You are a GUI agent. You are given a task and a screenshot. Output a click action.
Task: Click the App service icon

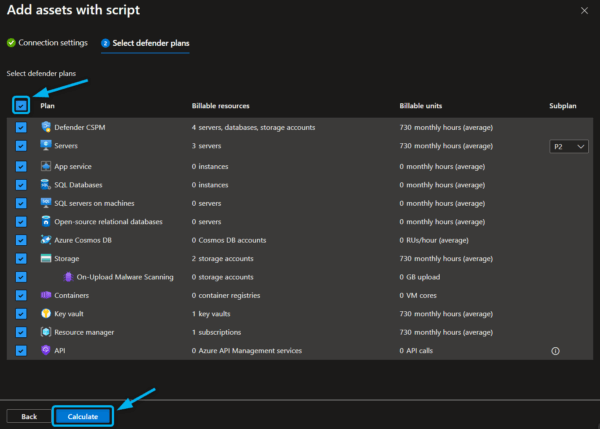[46, 166]
